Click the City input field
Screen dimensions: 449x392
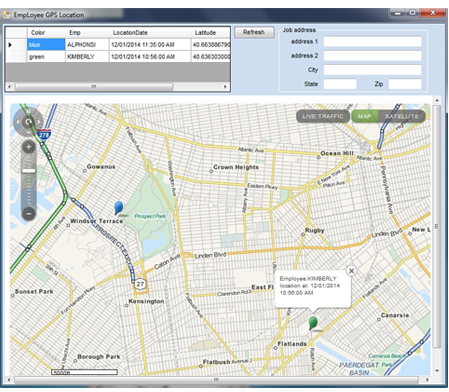click(372, 70)
